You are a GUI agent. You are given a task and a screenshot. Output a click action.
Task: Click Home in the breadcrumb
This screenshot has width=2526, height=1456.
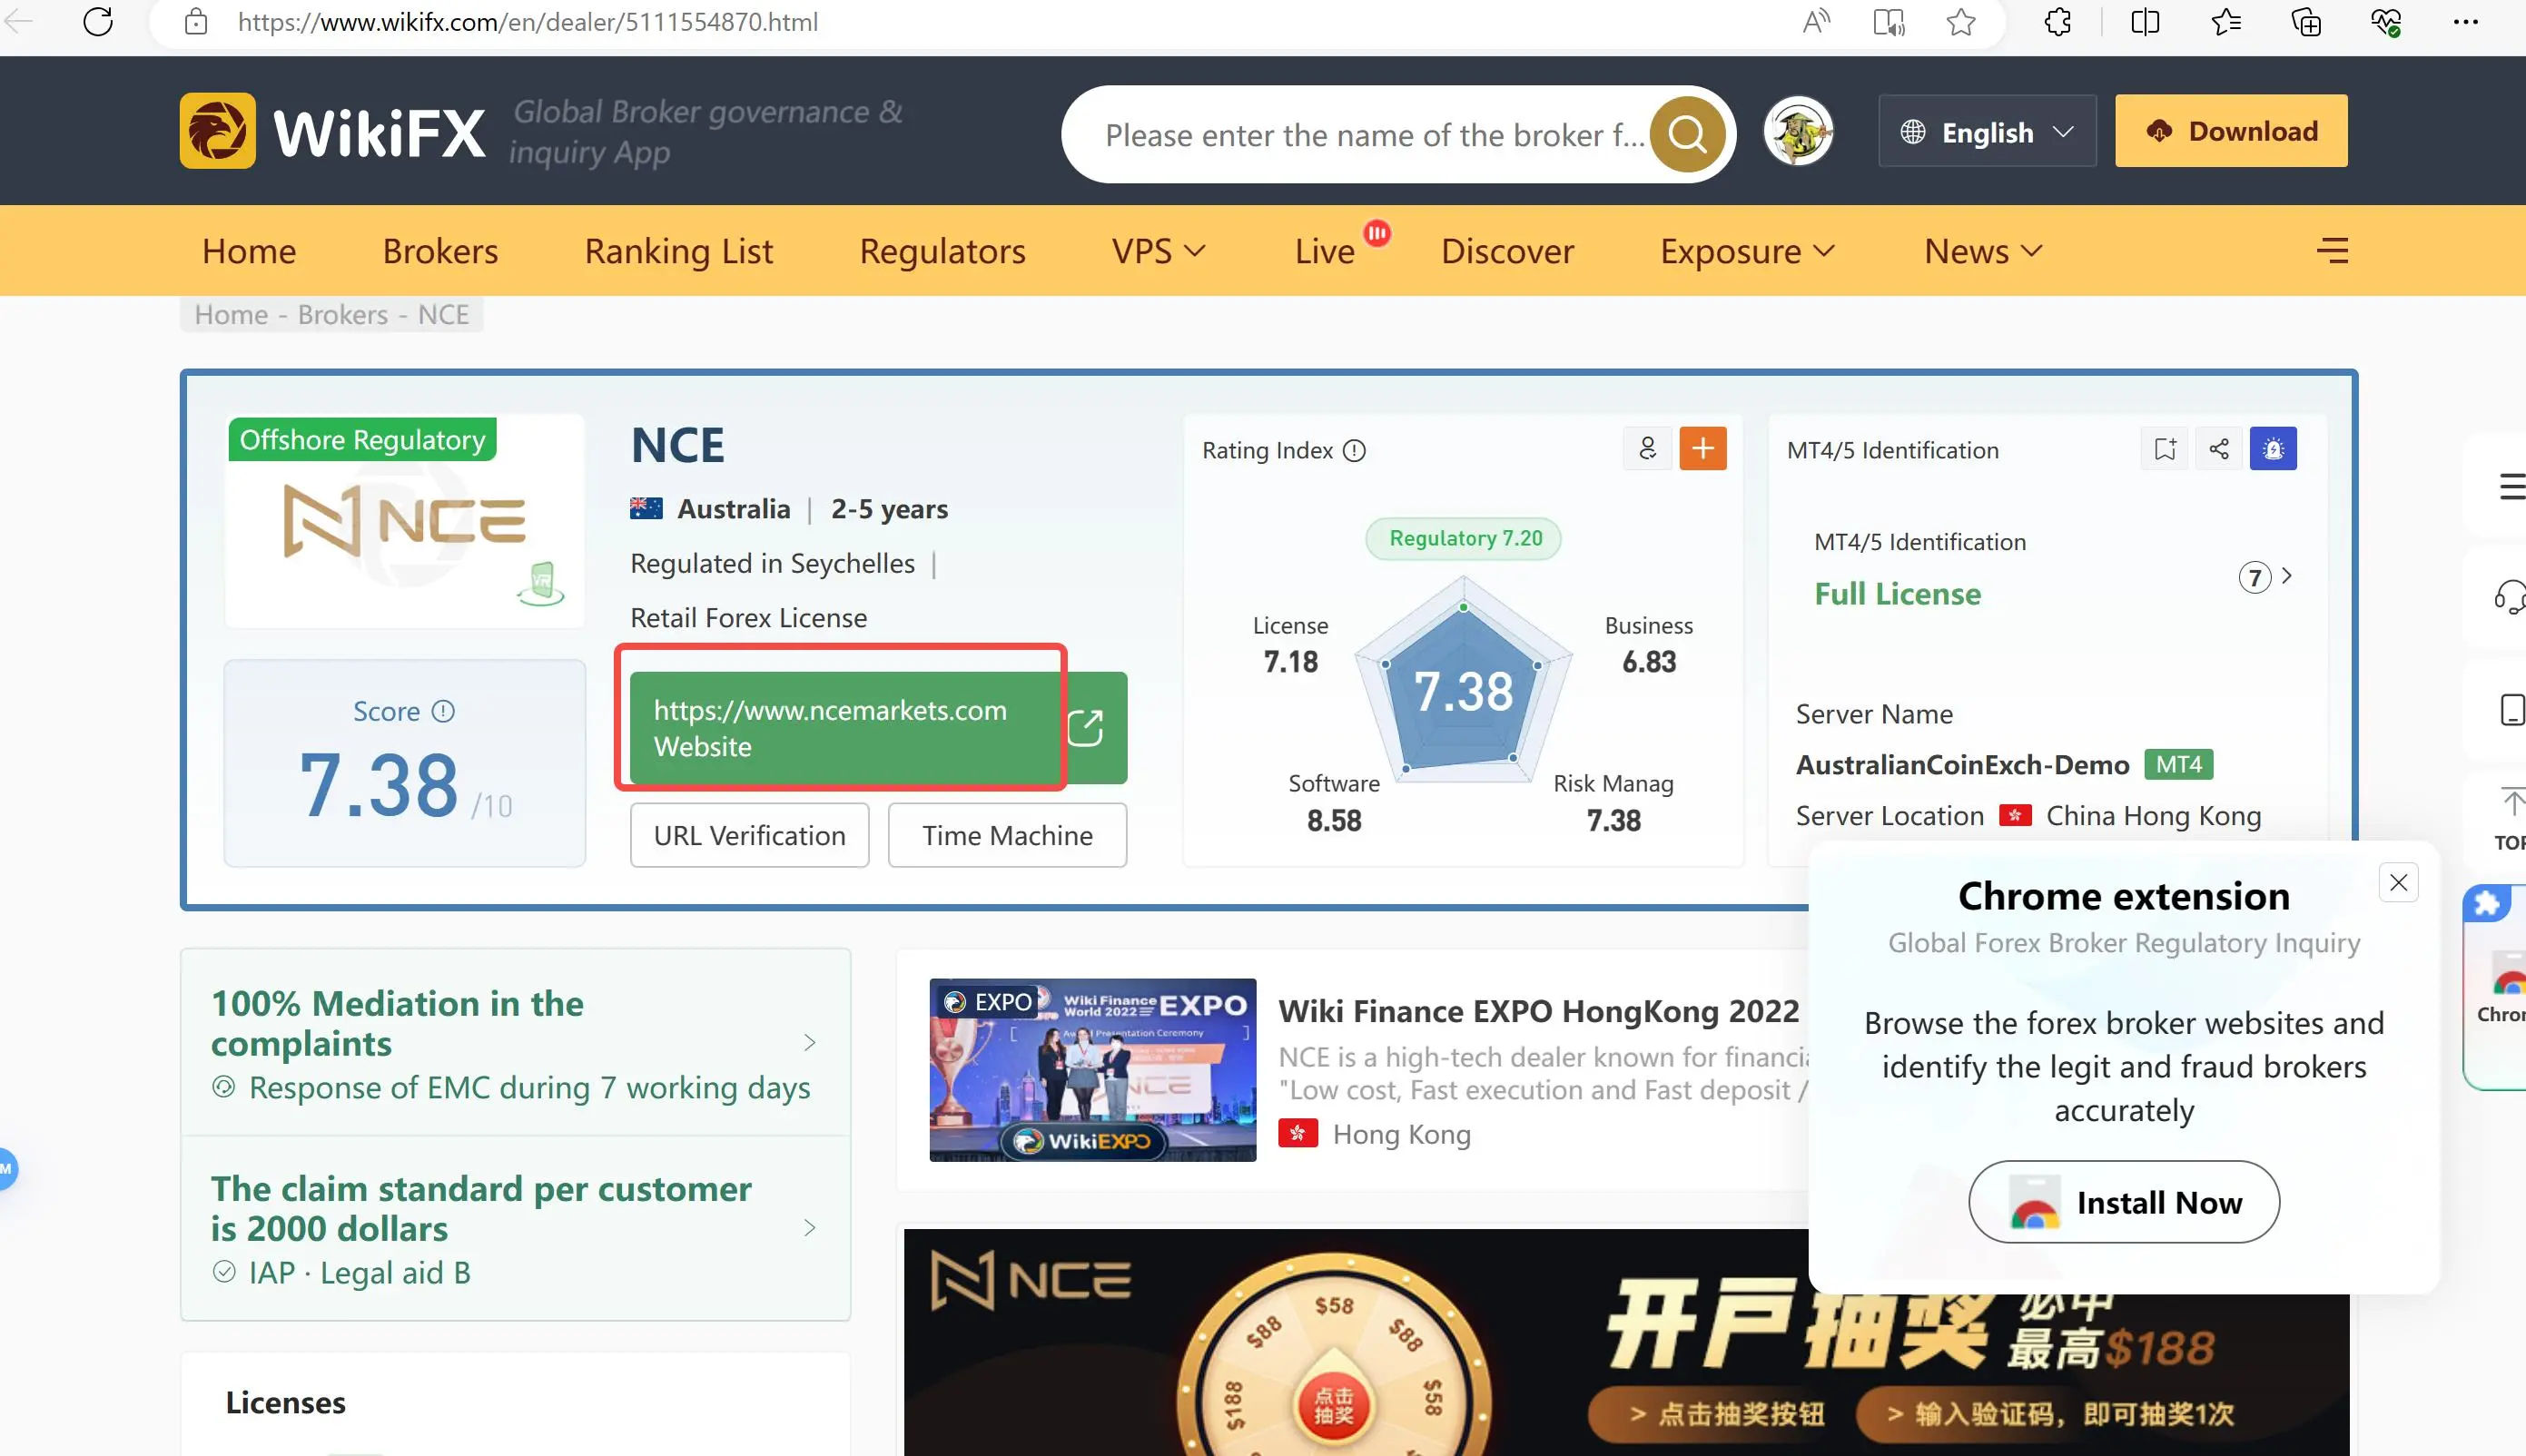231,315
